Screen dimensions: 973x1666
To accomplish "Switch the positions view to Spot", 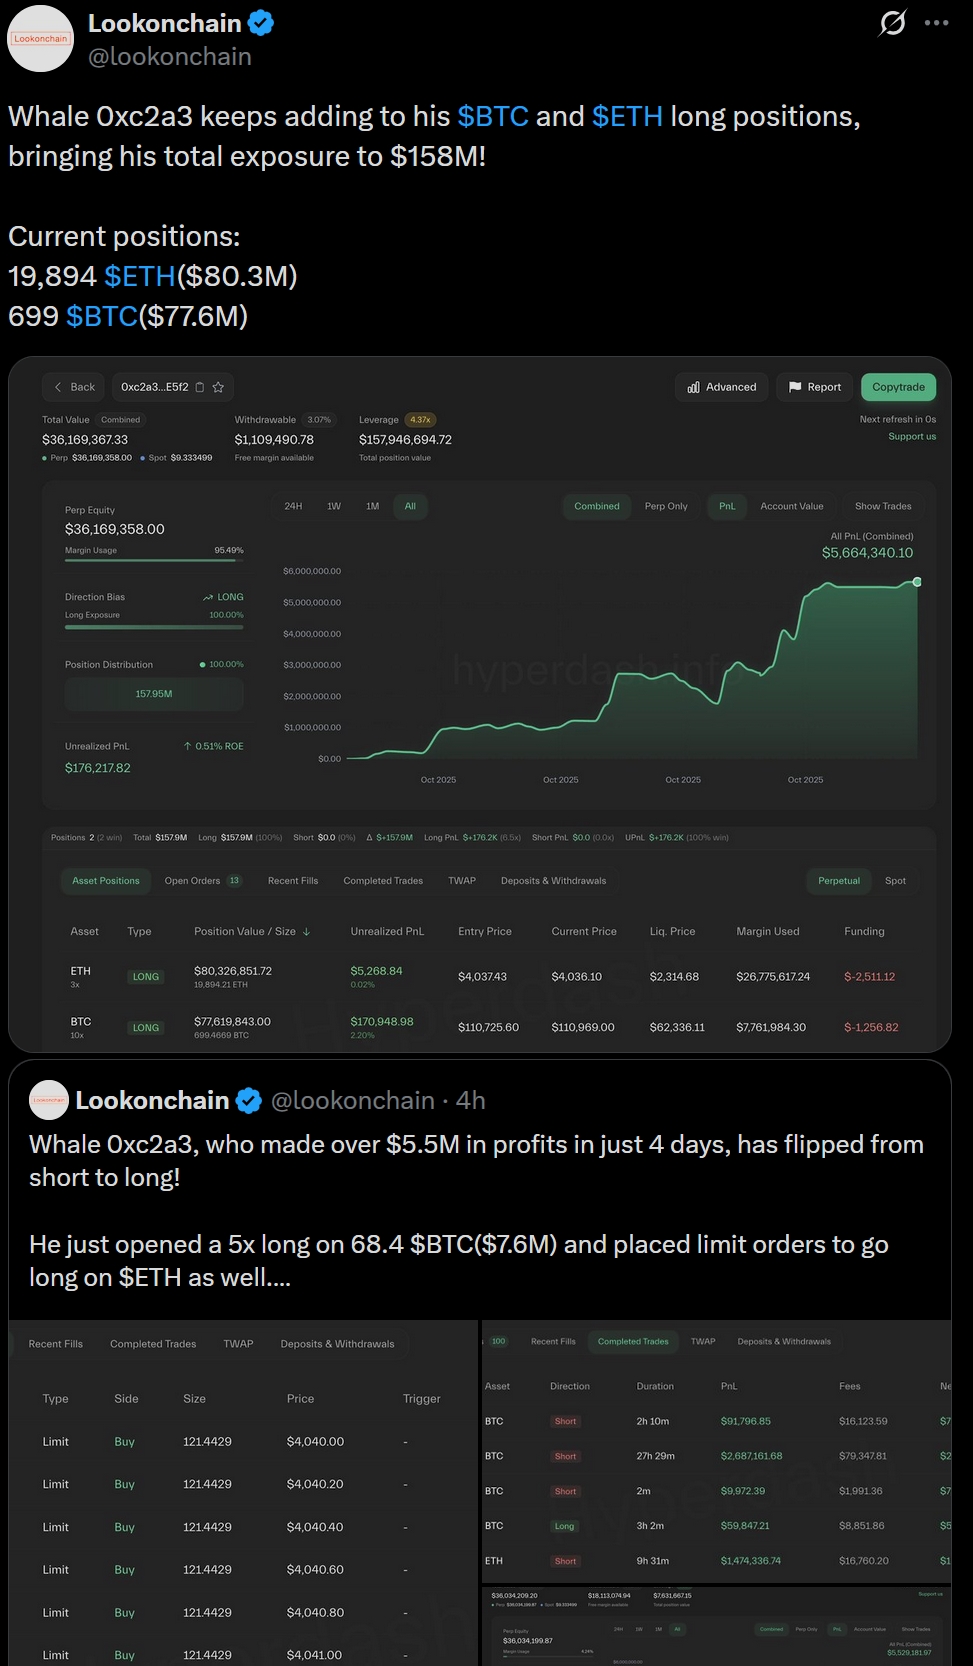I will [895, 881].
